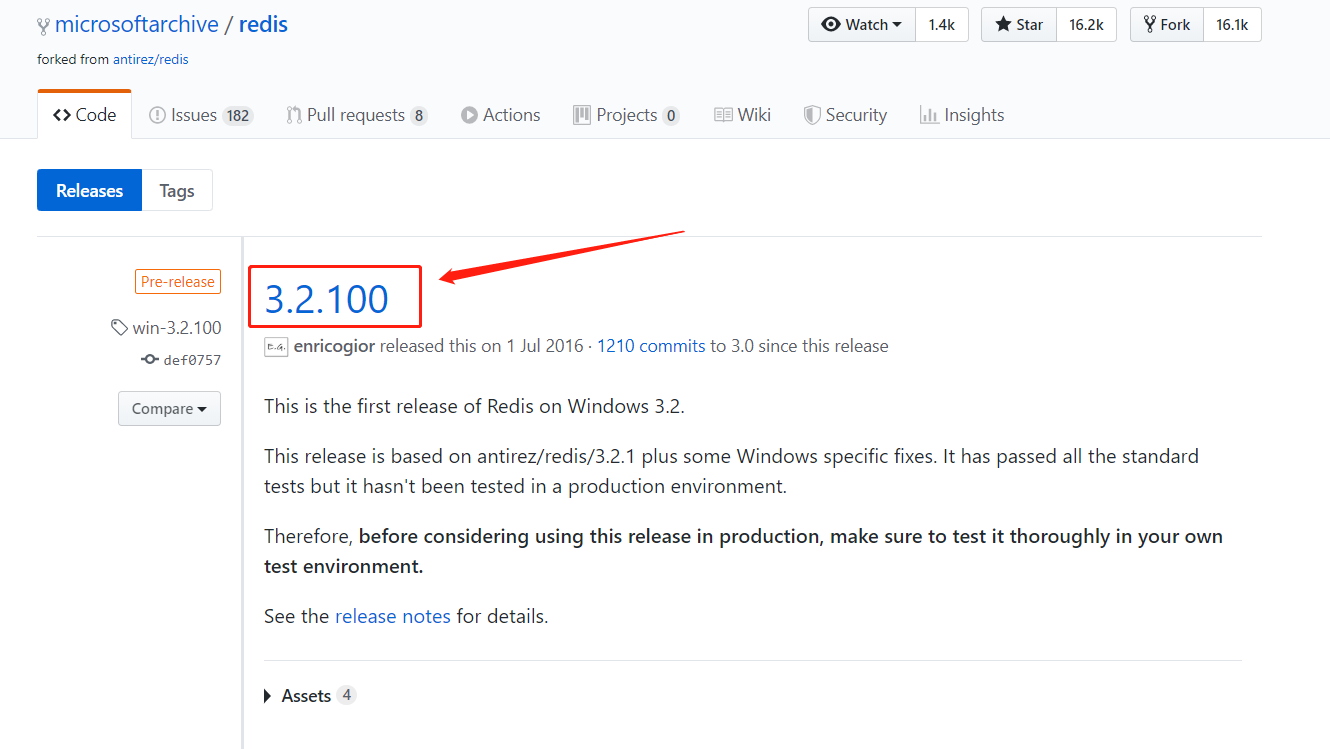This screenshot has height=749, width=1330.
Task: Switch to the Projects tab
Action: [625, 115]
